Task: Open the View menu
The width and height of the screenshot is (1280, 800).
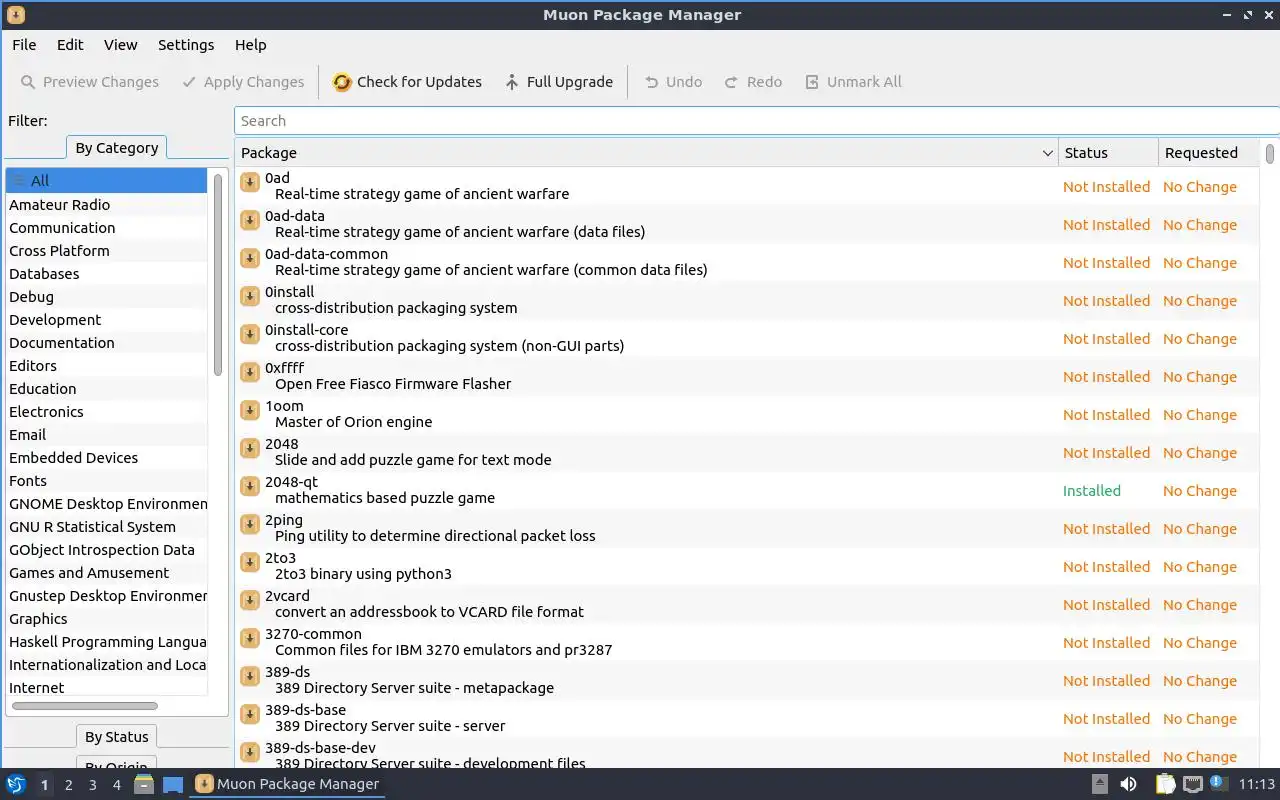Action: click(x=121, y=45)
